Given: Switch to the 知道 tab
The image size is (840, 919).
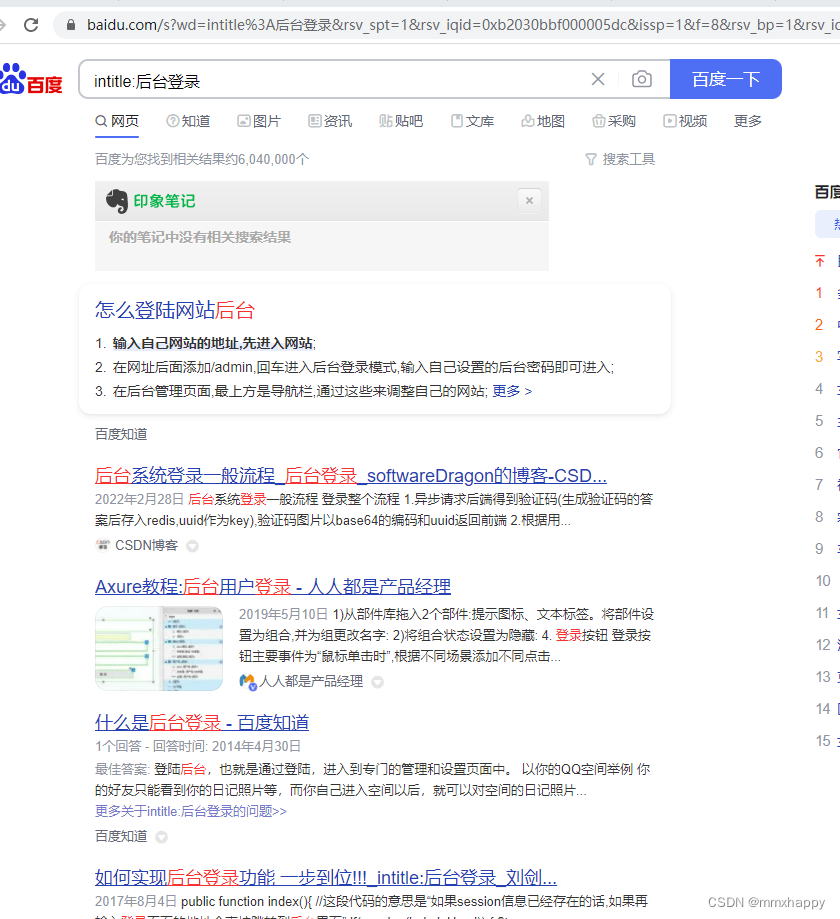Looking at the screenshot, I should [188, 121].
